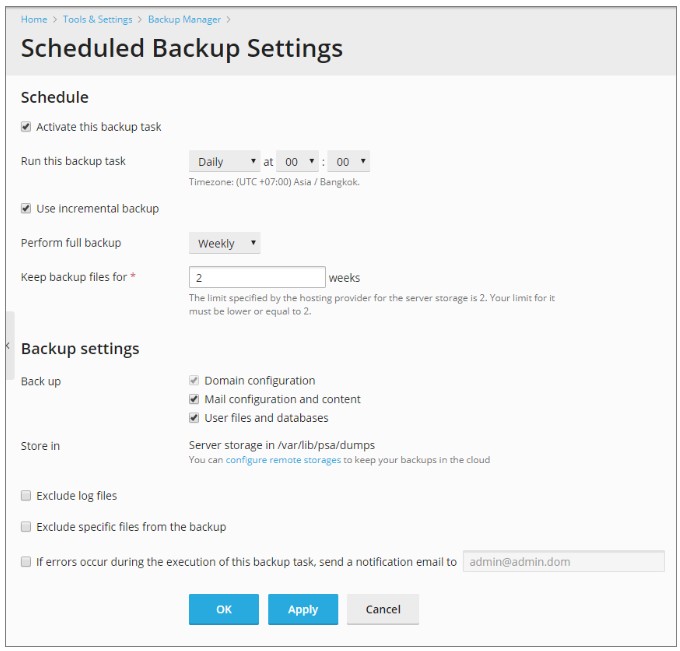Toggle the Activate this backup task checkbox
This screenshot has width=680, height=651.
coord(26,127)
